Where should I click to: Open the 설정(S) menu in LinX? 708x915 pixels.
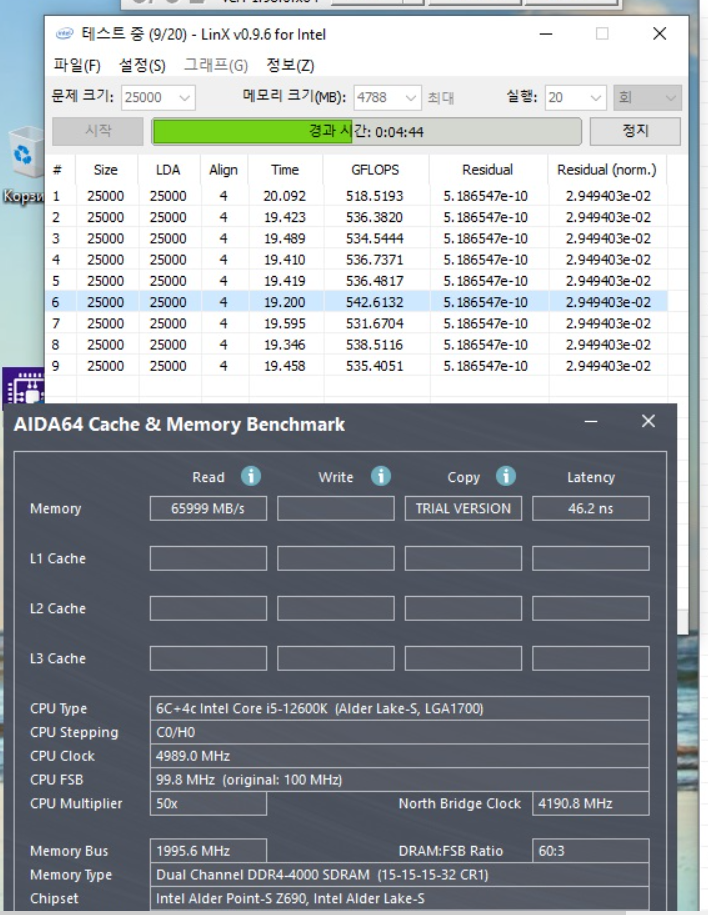142,65
